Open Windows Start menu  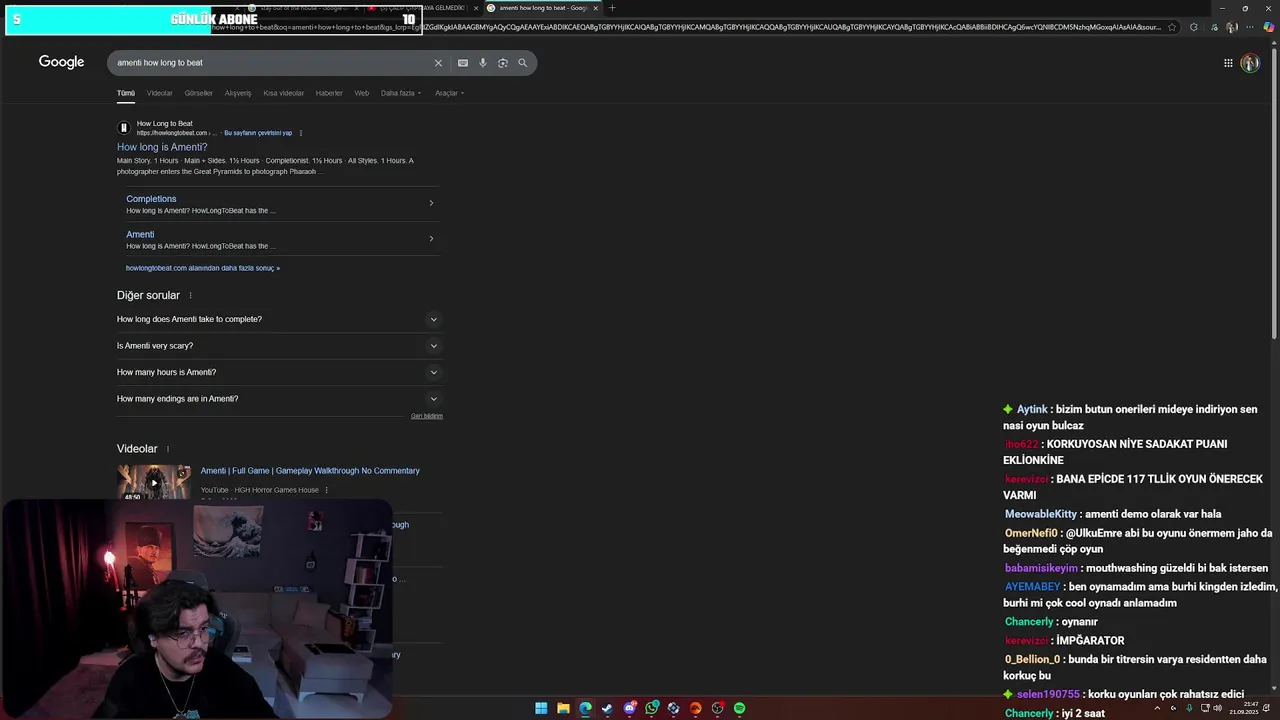[x=541, y=708]
